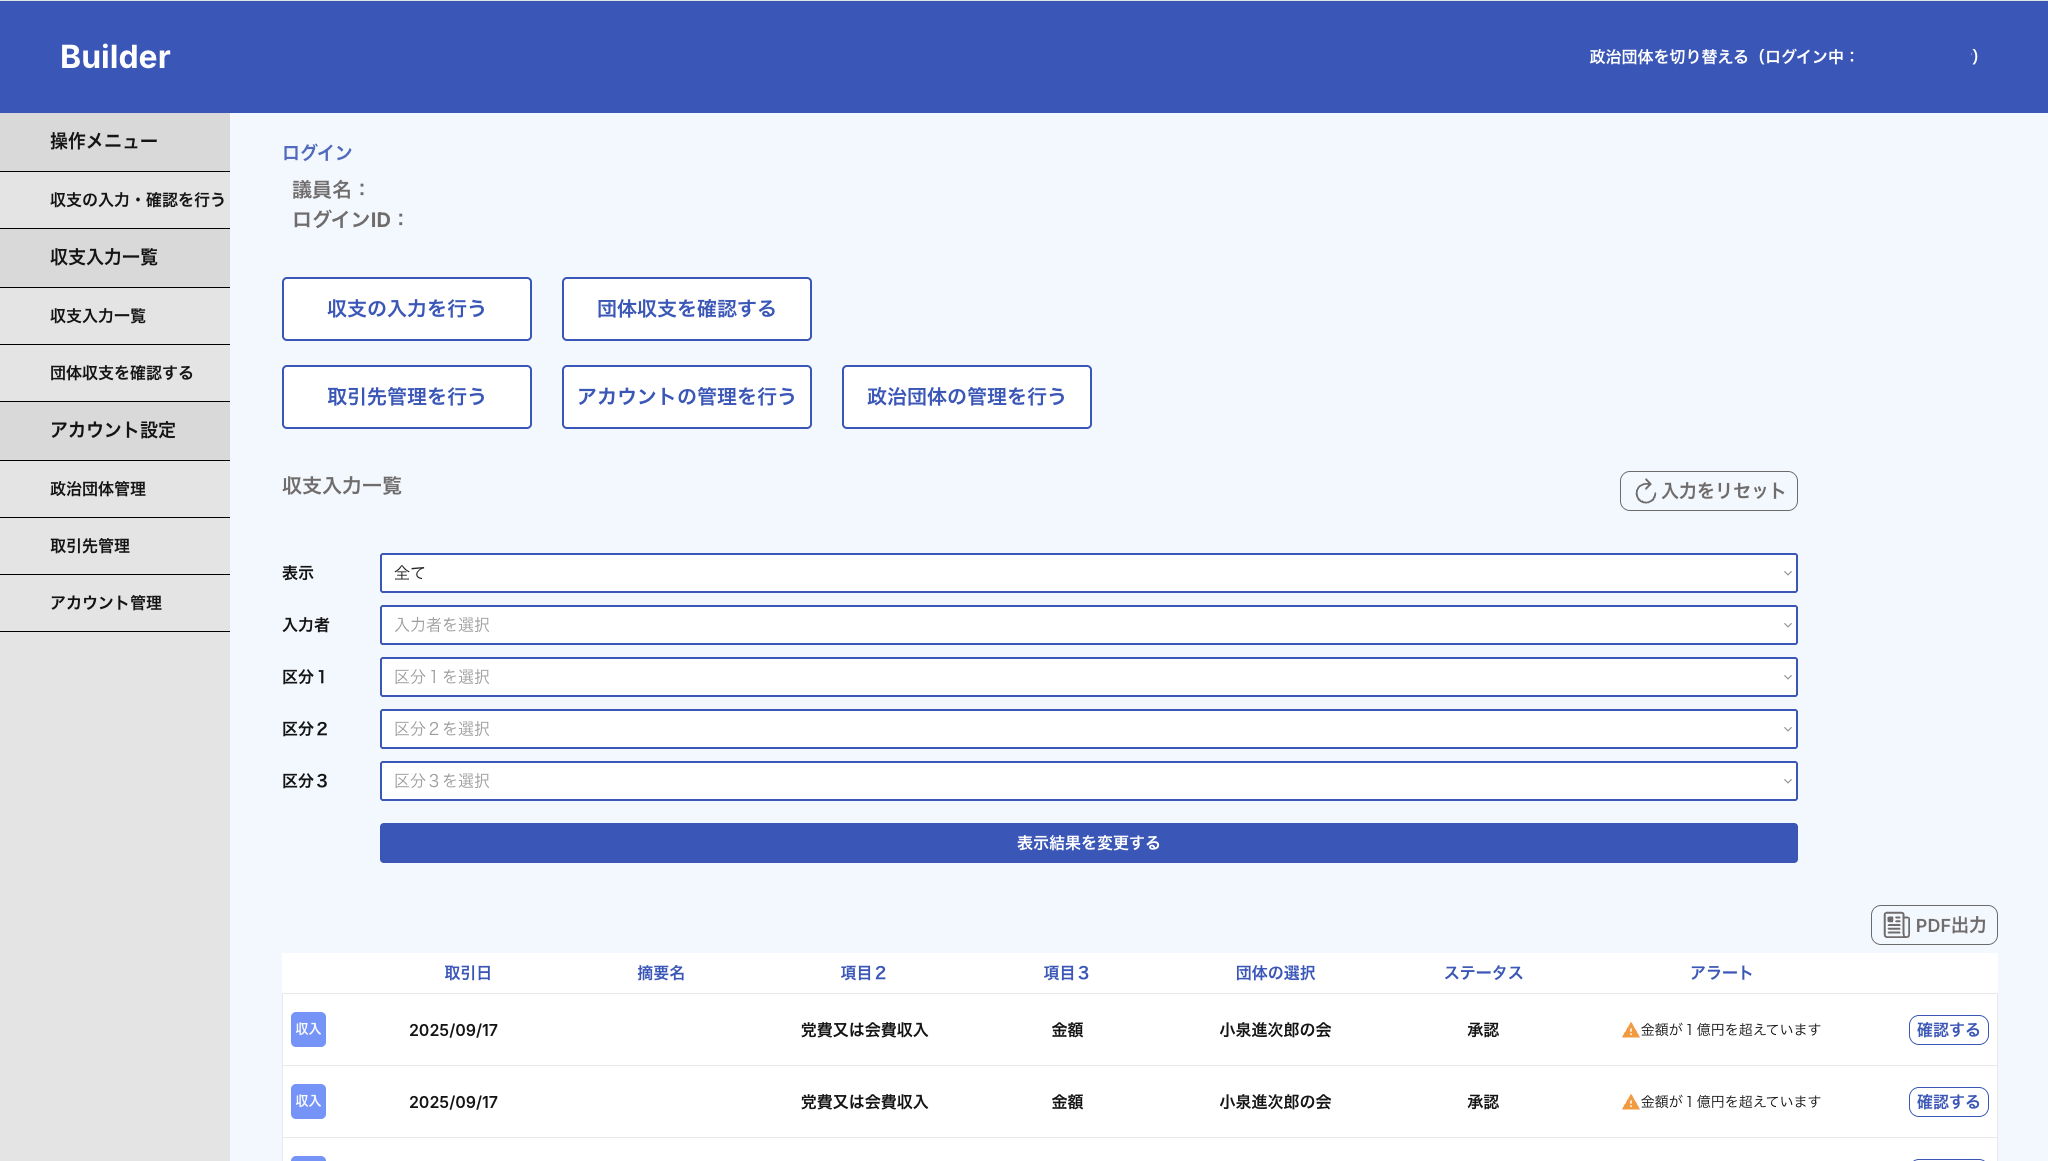Select 収支の入力・確認を行う in the sidebar
The height and width of the screenshot is (1161, 2048).
137,200
